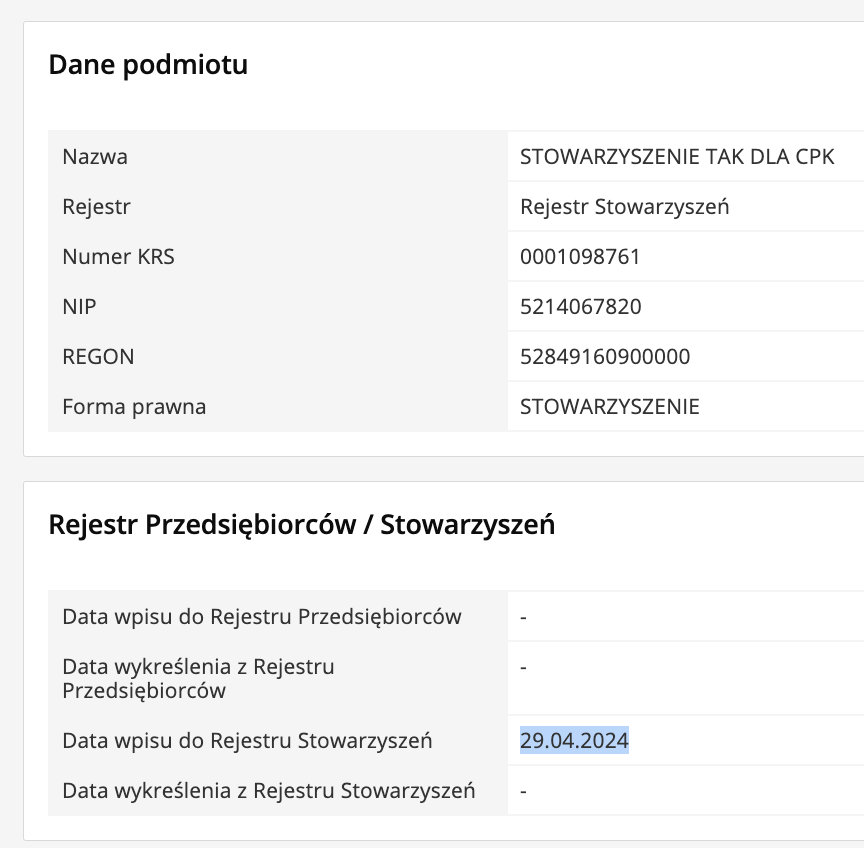Image resolution: width=864 pixels, height=848 pixels.
Task: Select the 'Forma prawna' label
Action: 134,407
